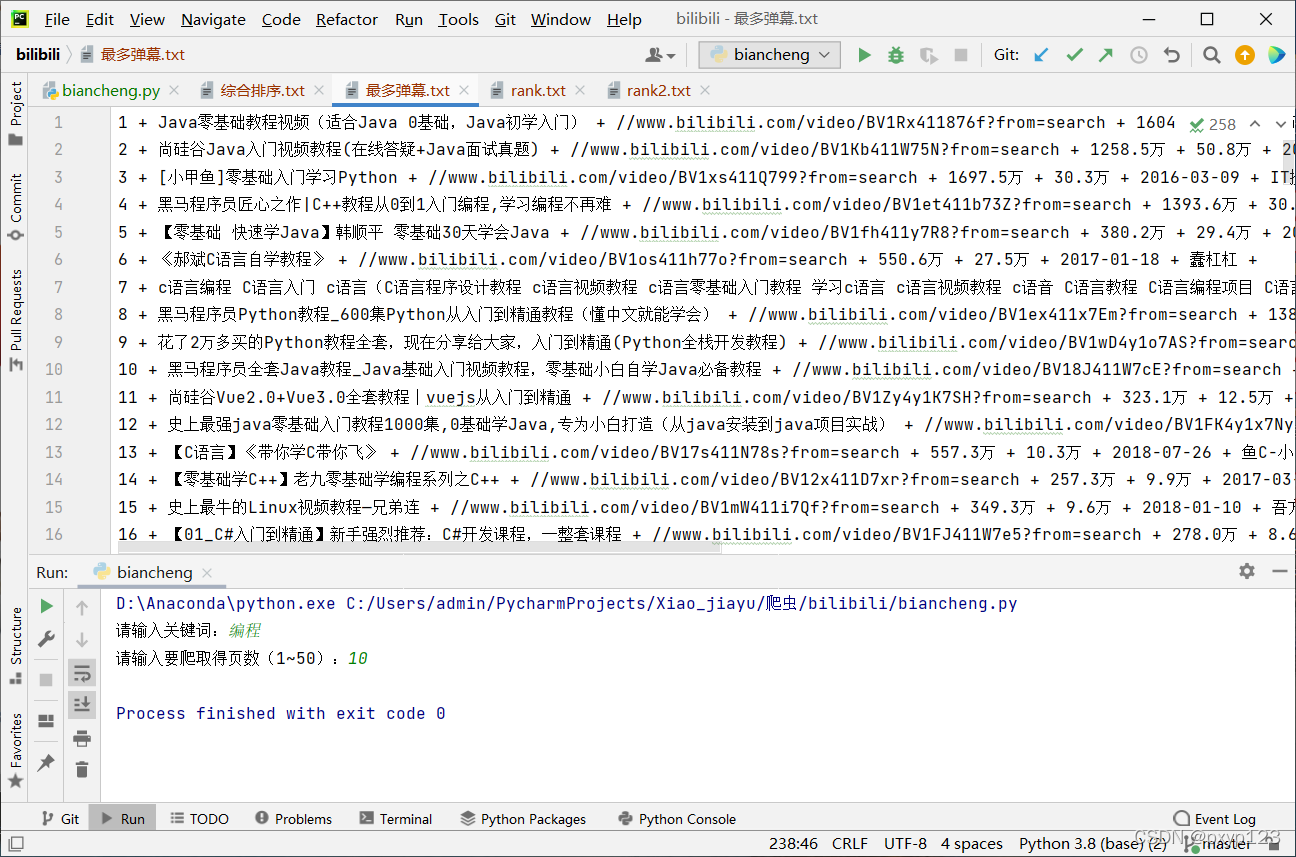Open Run panel settings gear
Image resolution: width=1296 pixels, height=857 pixels.
pyautogui.click(x=1246, y=571)
